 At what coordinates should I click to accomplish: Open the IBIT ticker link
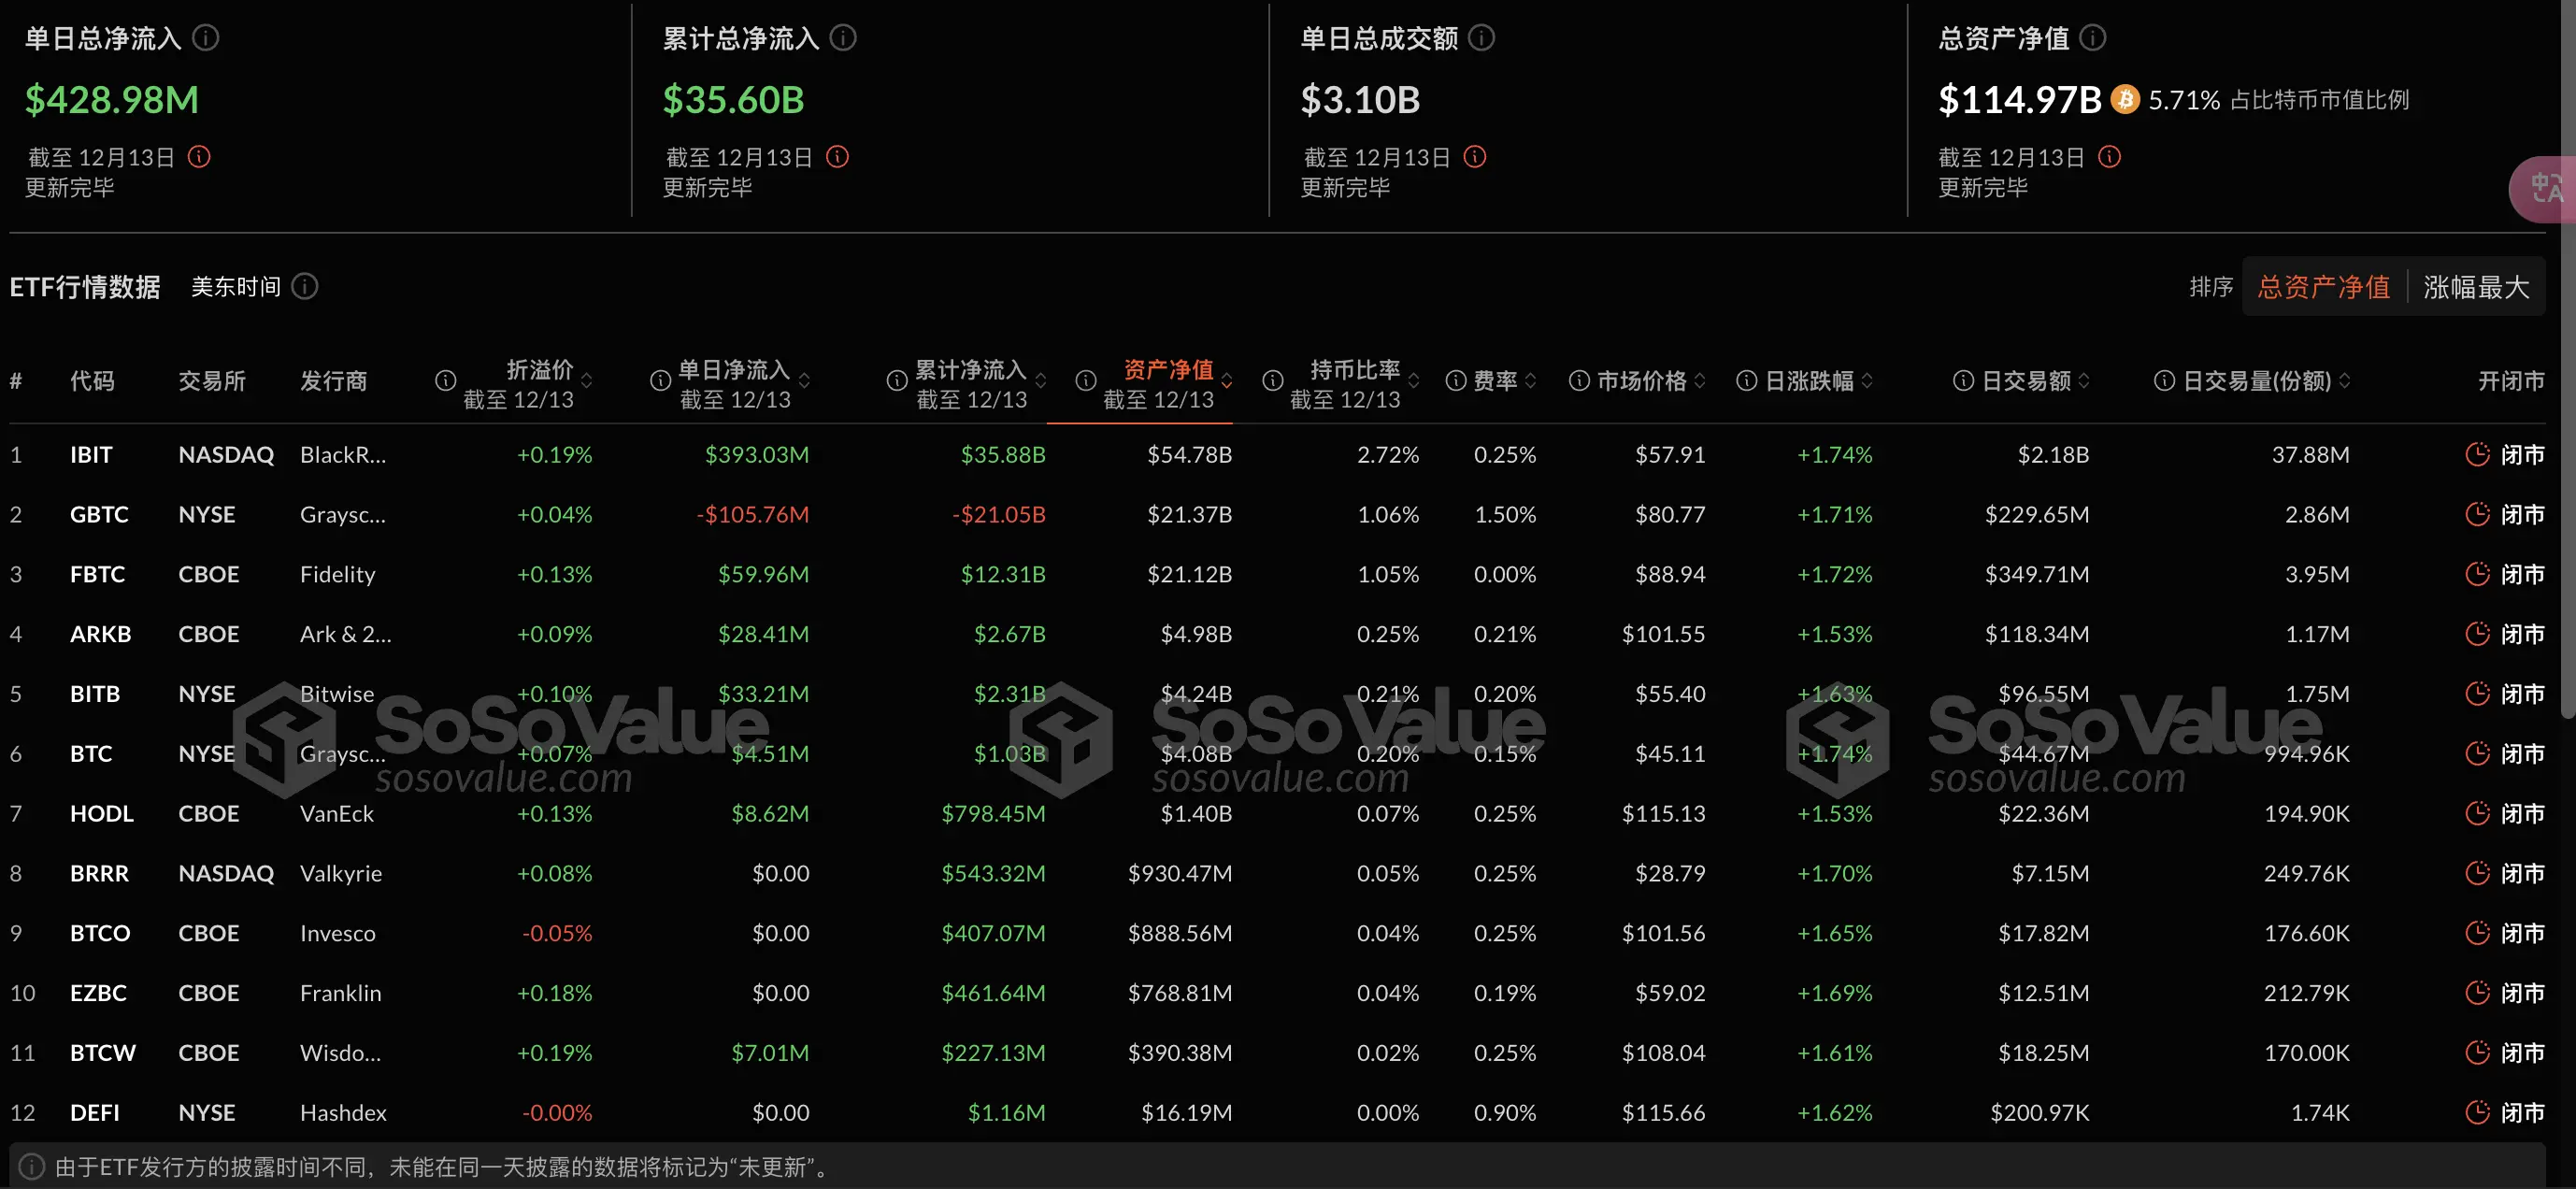[x=91, y=455]
